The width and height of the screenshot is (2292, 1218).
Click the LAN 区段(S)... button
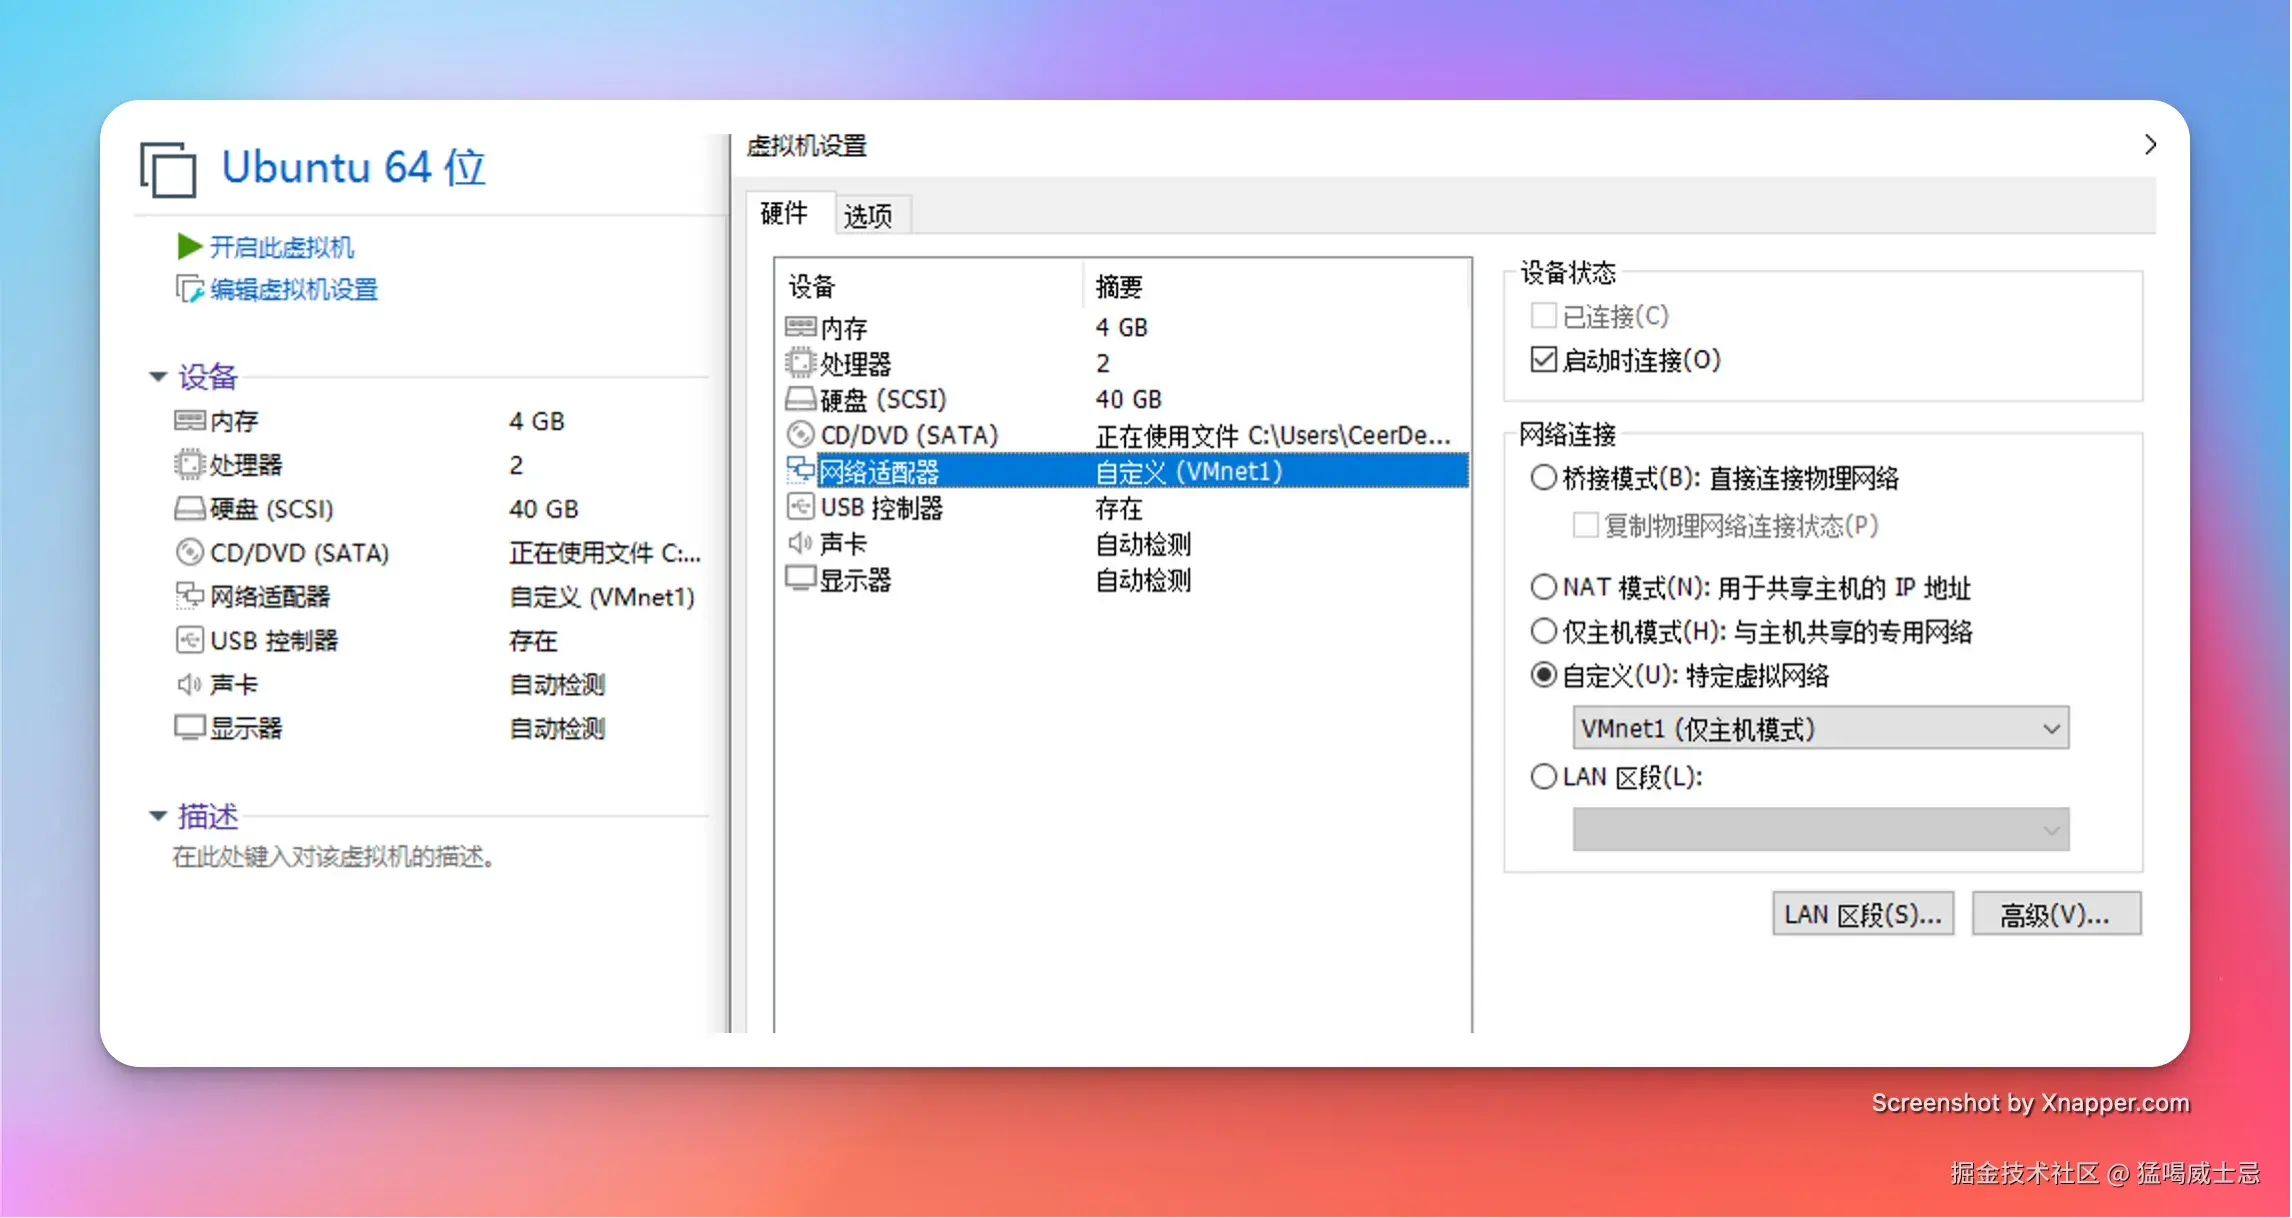[1862, 914]
